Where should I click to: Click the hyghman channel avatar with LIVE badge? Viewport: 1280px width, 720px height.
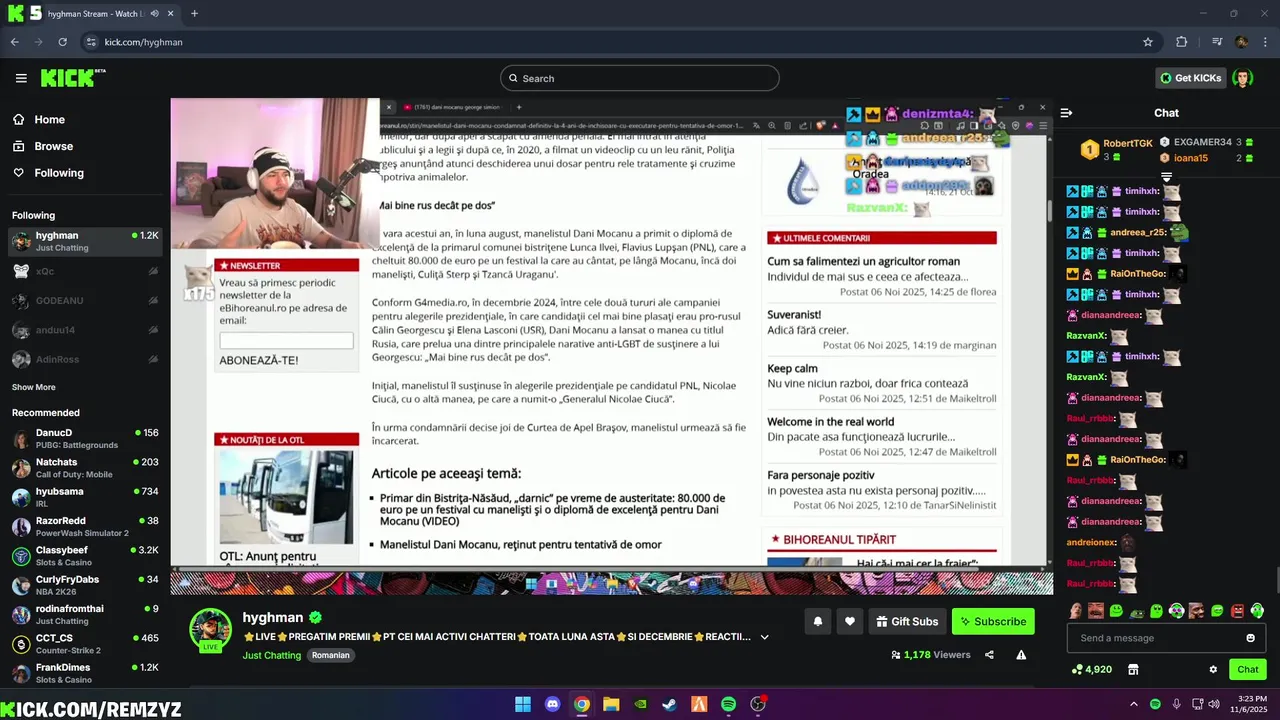211,630
